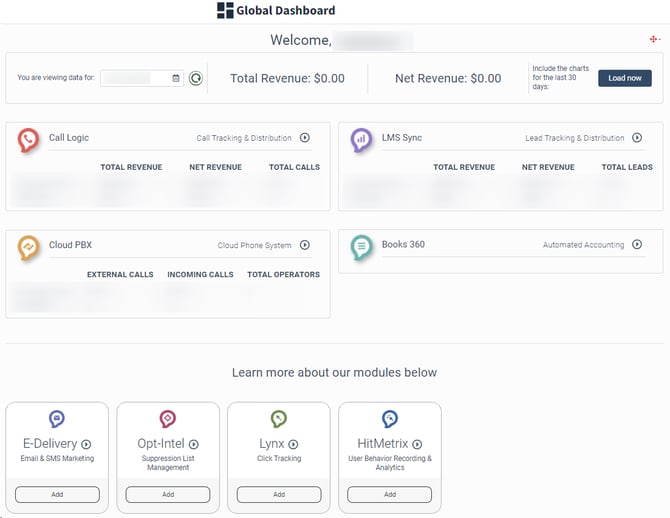The height and width of the screenshot is (518, 670).
Task: Click the viewing data date input field
Action: click(136, 78)
